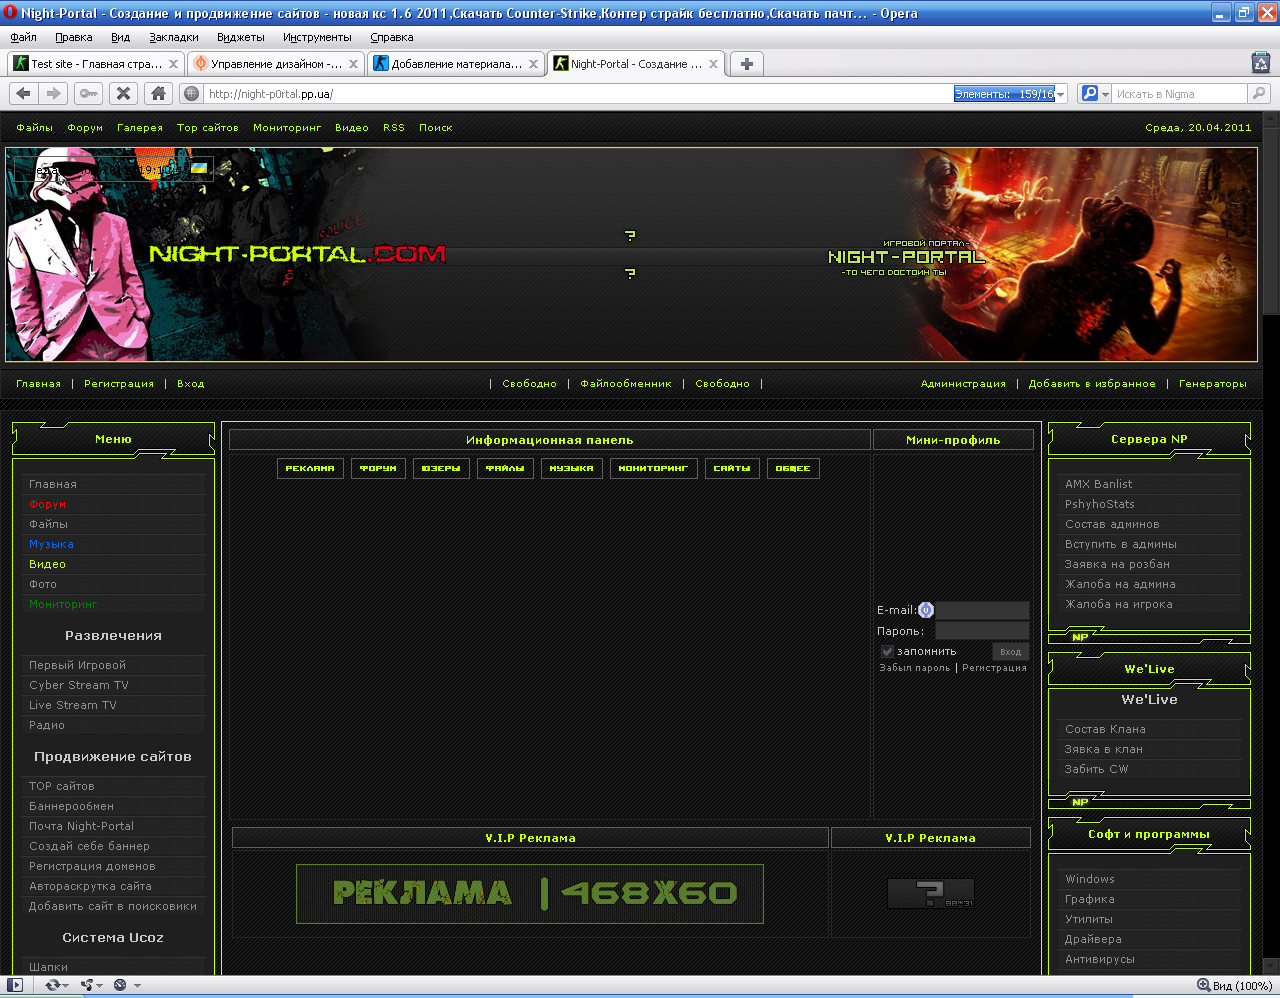The width and height of the screenshot is (1280, 998).
Task: Open a new tab with plus button
Action: tap(747, 64)
